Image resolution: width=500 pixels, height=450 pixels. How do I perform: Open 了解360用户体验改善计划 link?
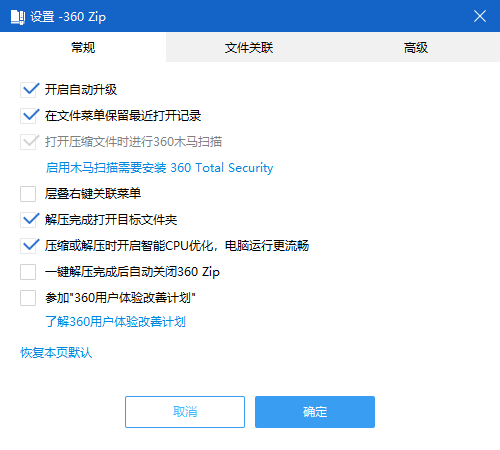[115, 322]
